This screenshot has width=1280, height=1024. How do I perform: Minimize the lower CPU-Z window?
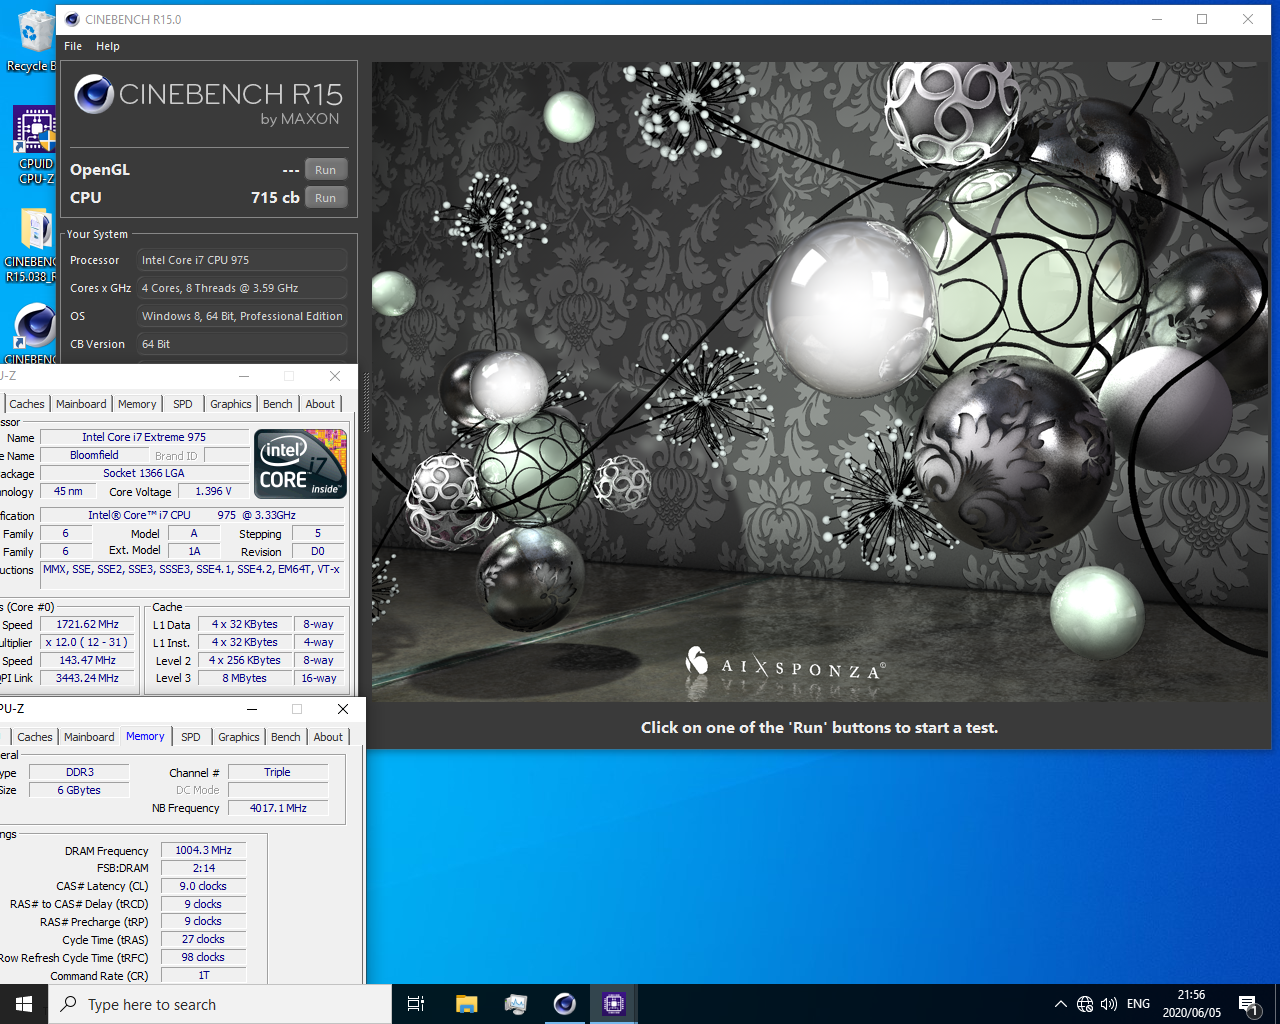(252, 709)
